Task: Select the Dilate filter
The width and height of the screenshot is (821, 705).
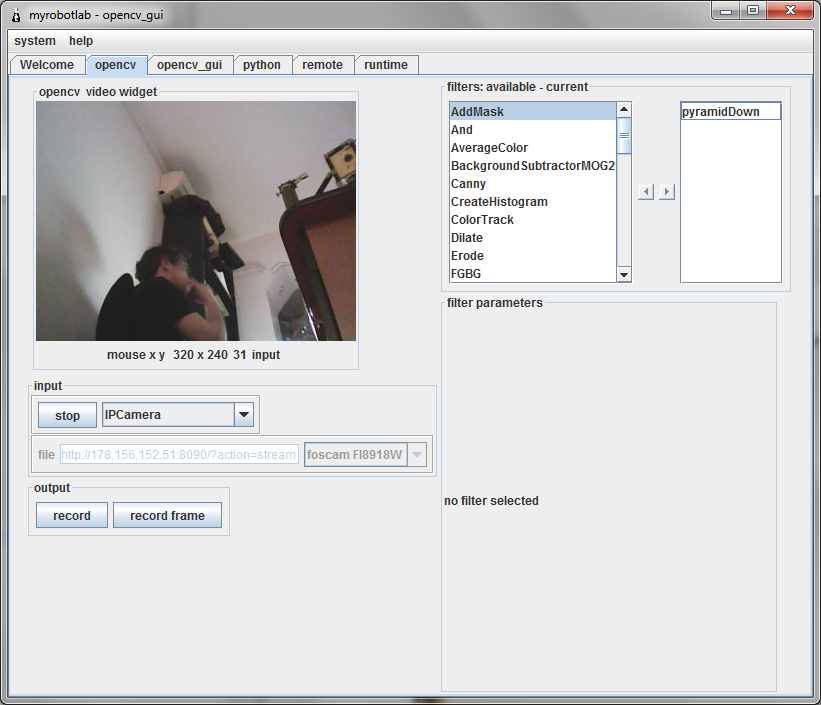Action: pyautogui.click(x=533, y=238)
